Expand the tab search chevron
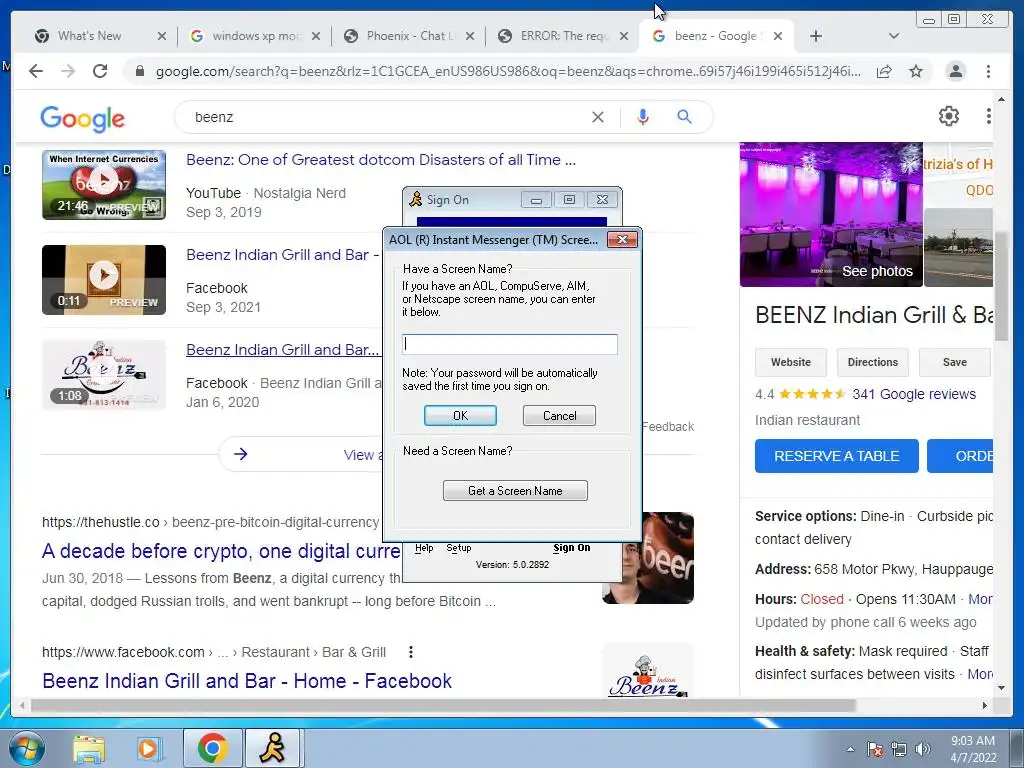Viewport: 1024px width, 768px height. click(x=894, y=36)
